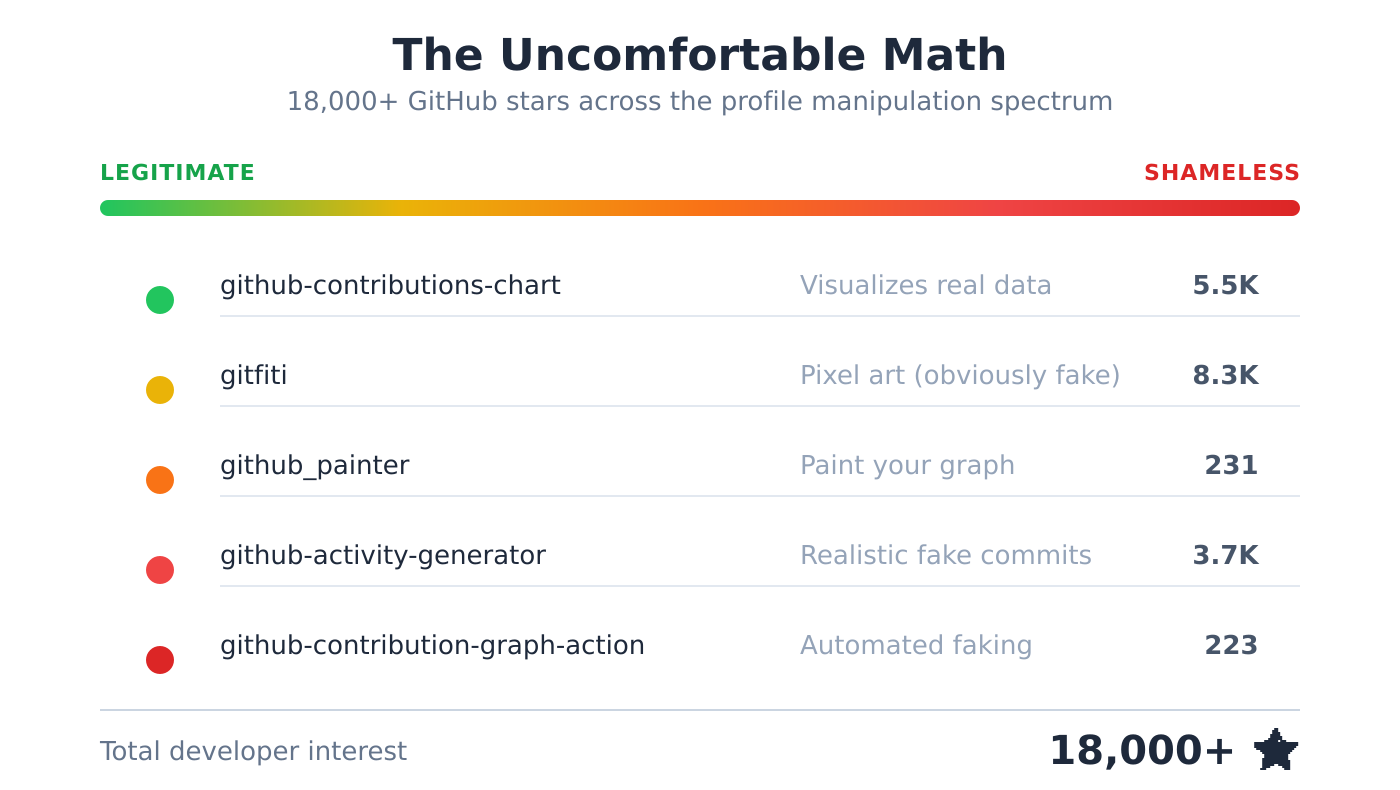Click the middle of the gradient spectrum bar
Screen dimensions: 1400x790
(700, 208)
